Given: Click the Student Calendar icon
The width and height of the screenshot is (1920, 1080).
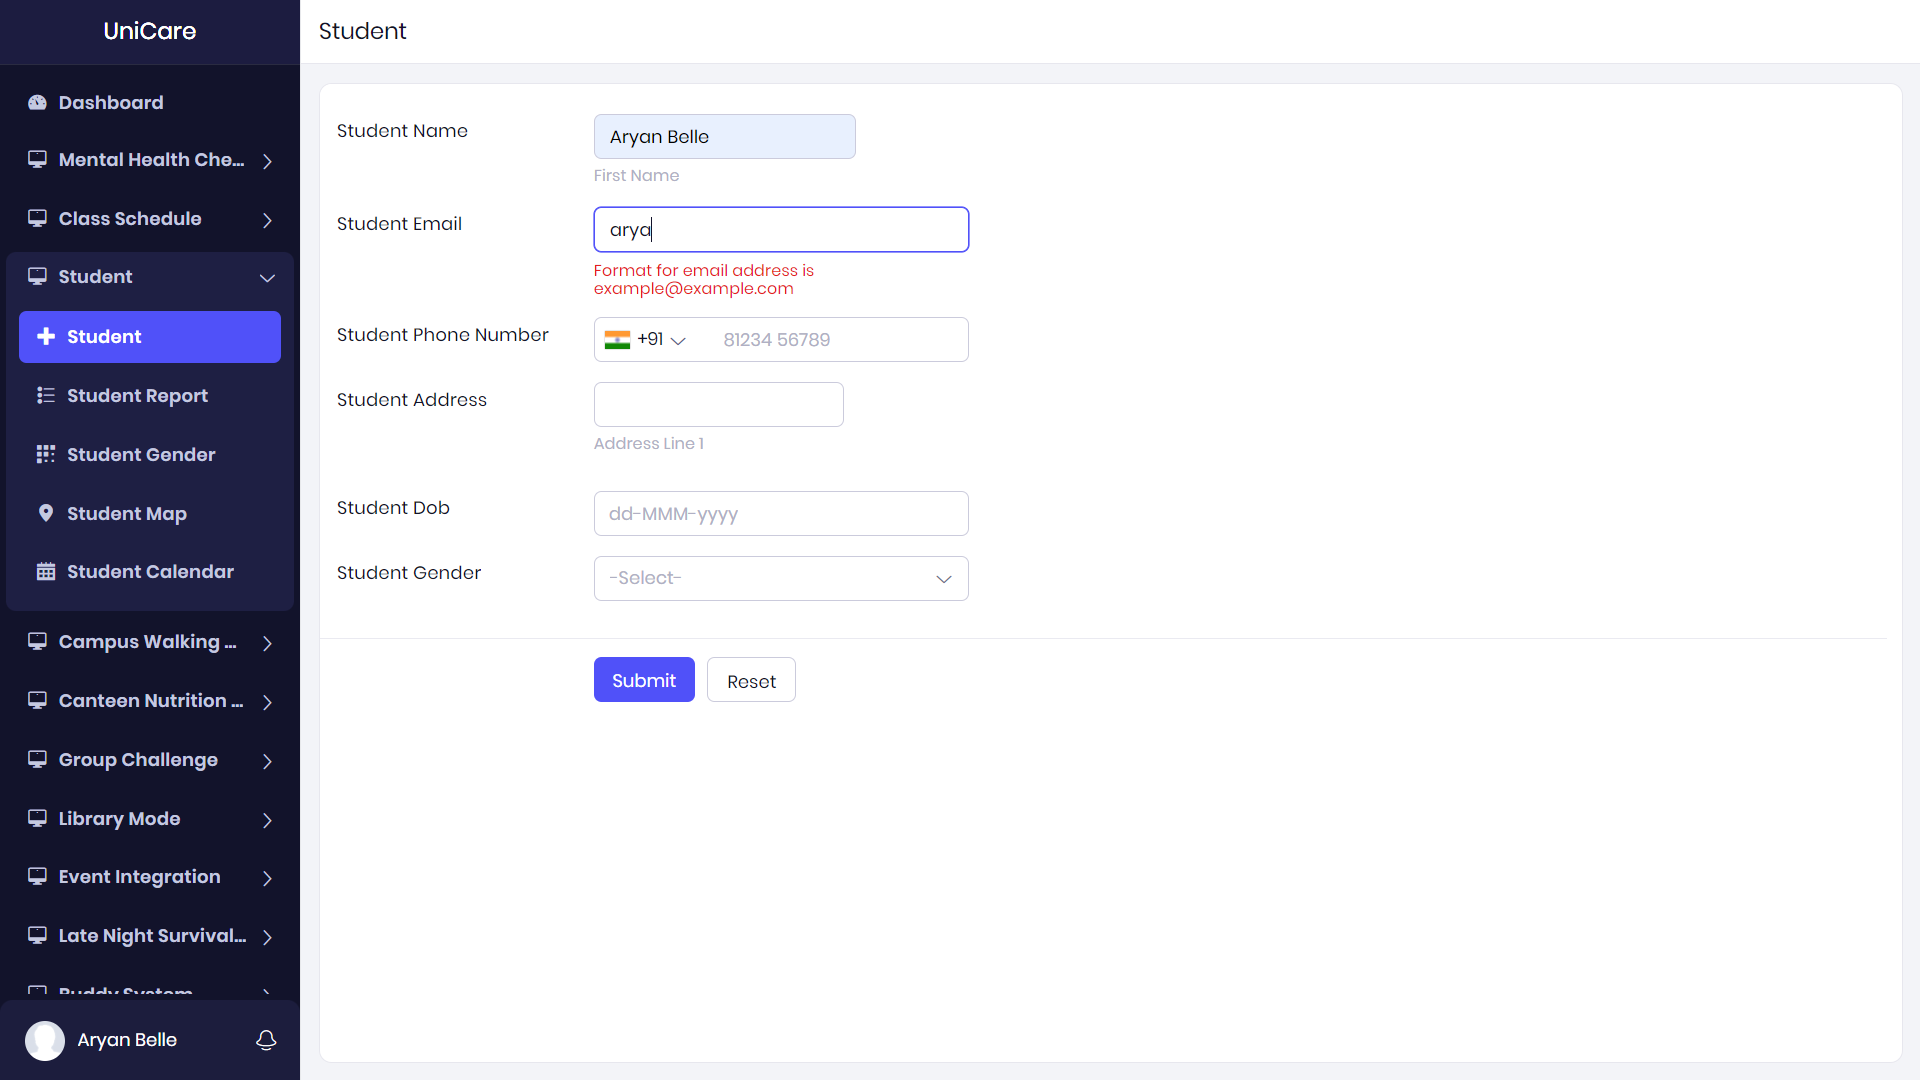Looking at the screenshot, I should click(x=45, y=572).
